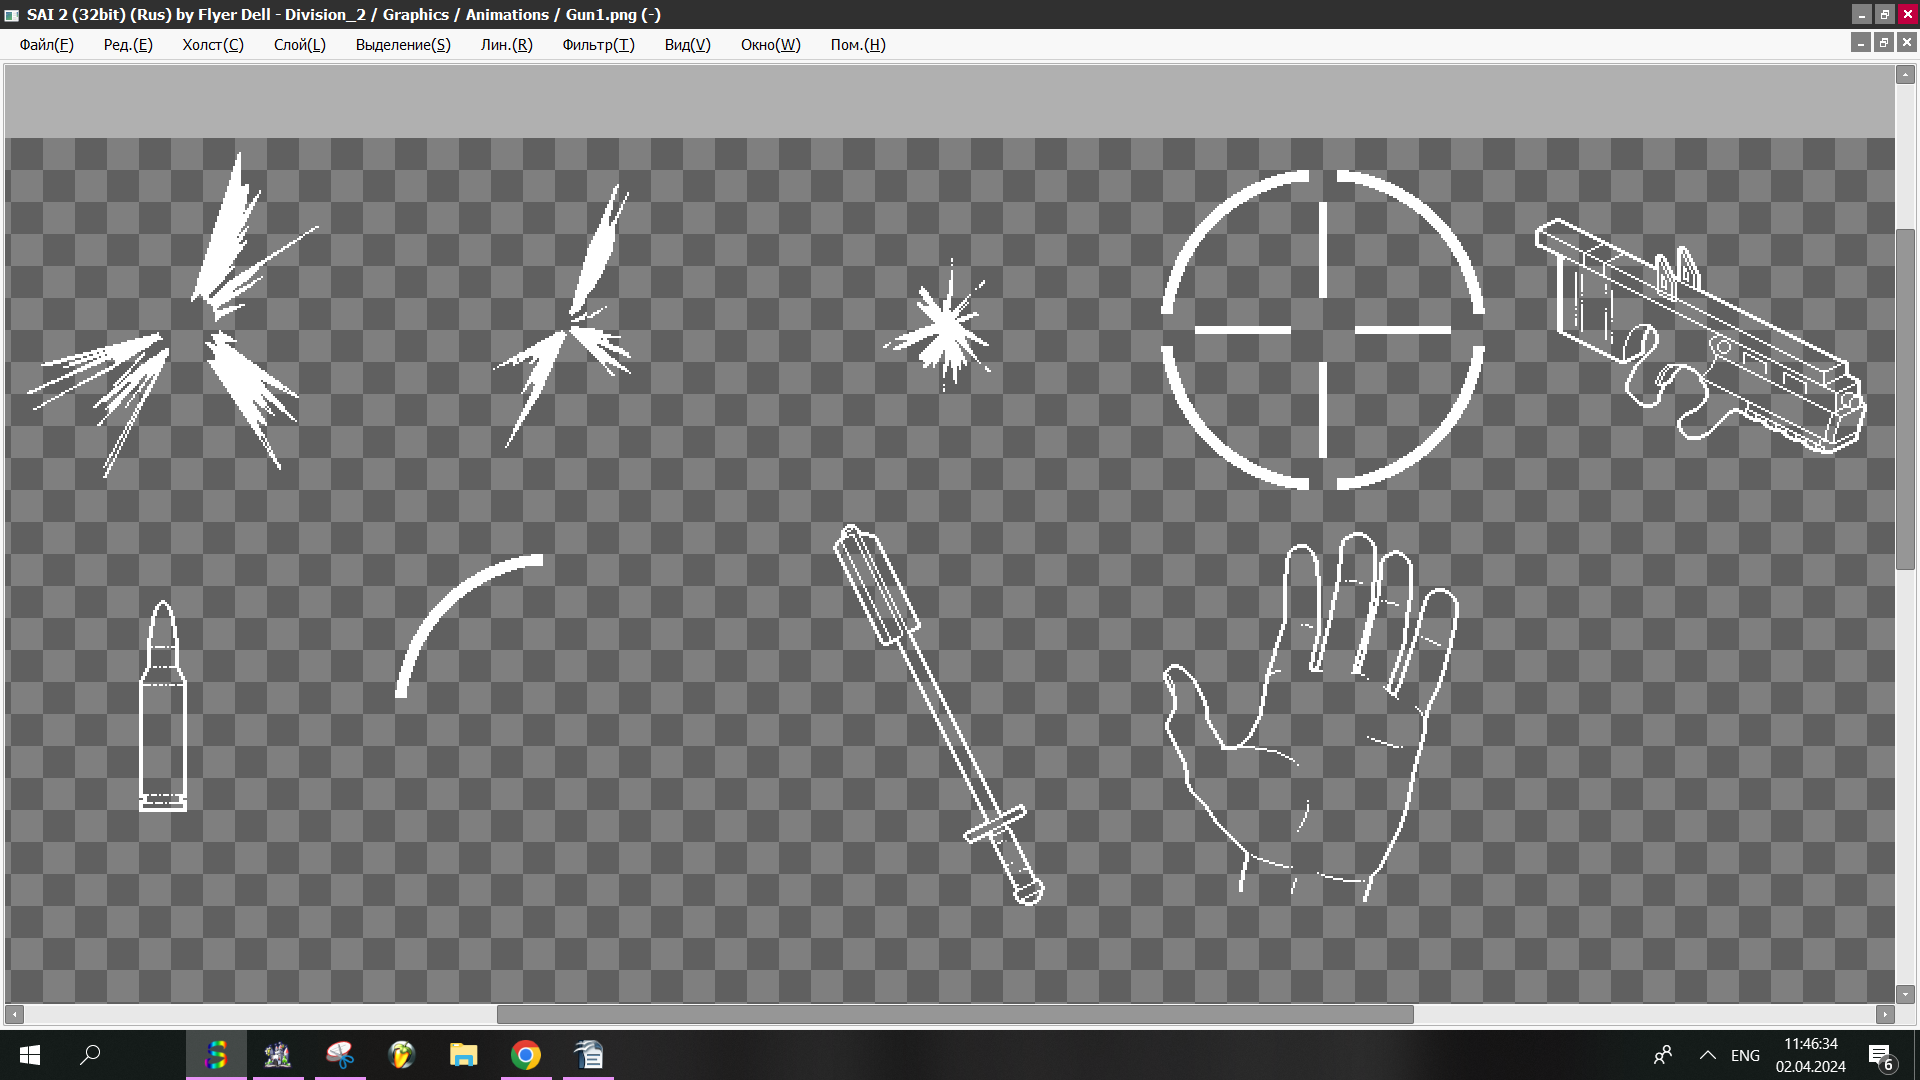Switch to Google Chrome in taskbar
This screenshot has height=1080, width=1920.
(526, 1055)
